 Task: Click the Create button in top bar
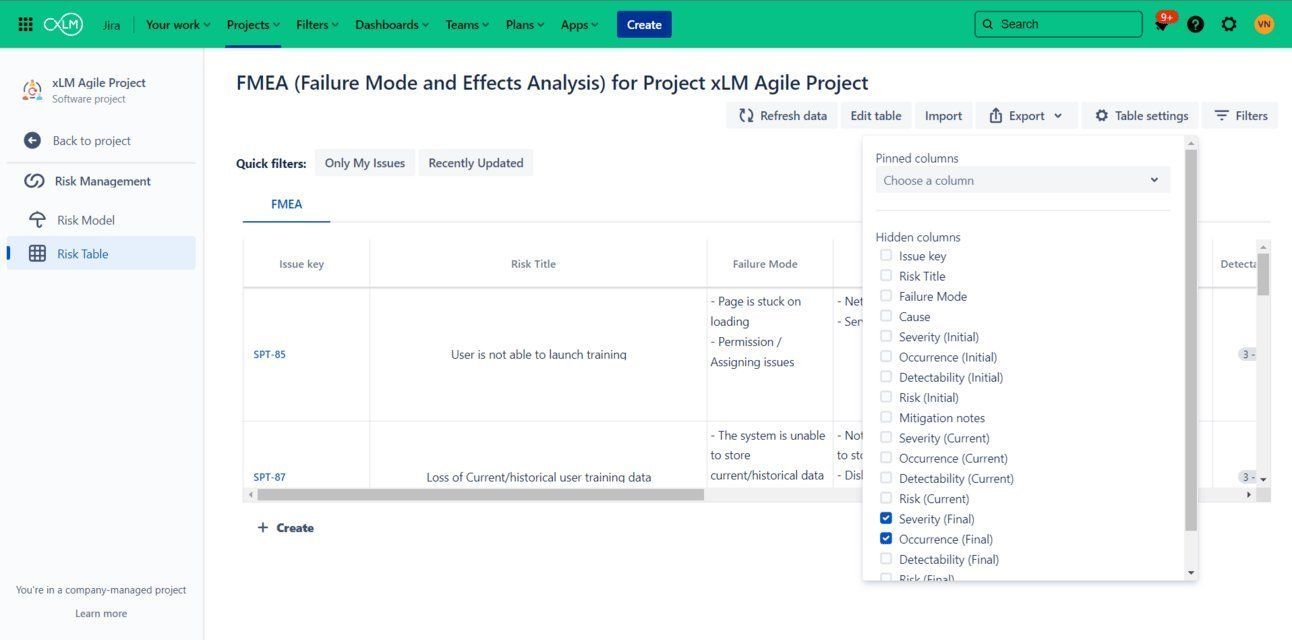644,24
